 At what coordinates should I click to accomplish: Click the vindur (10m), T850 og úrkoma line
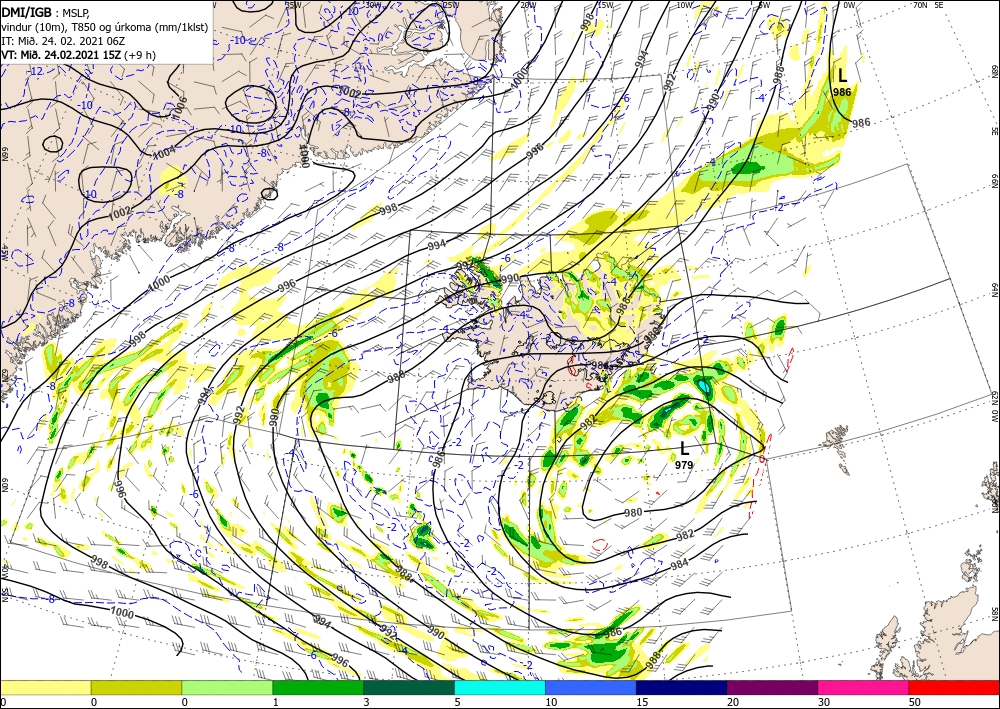pyautogui.click(x=105, y=27)
